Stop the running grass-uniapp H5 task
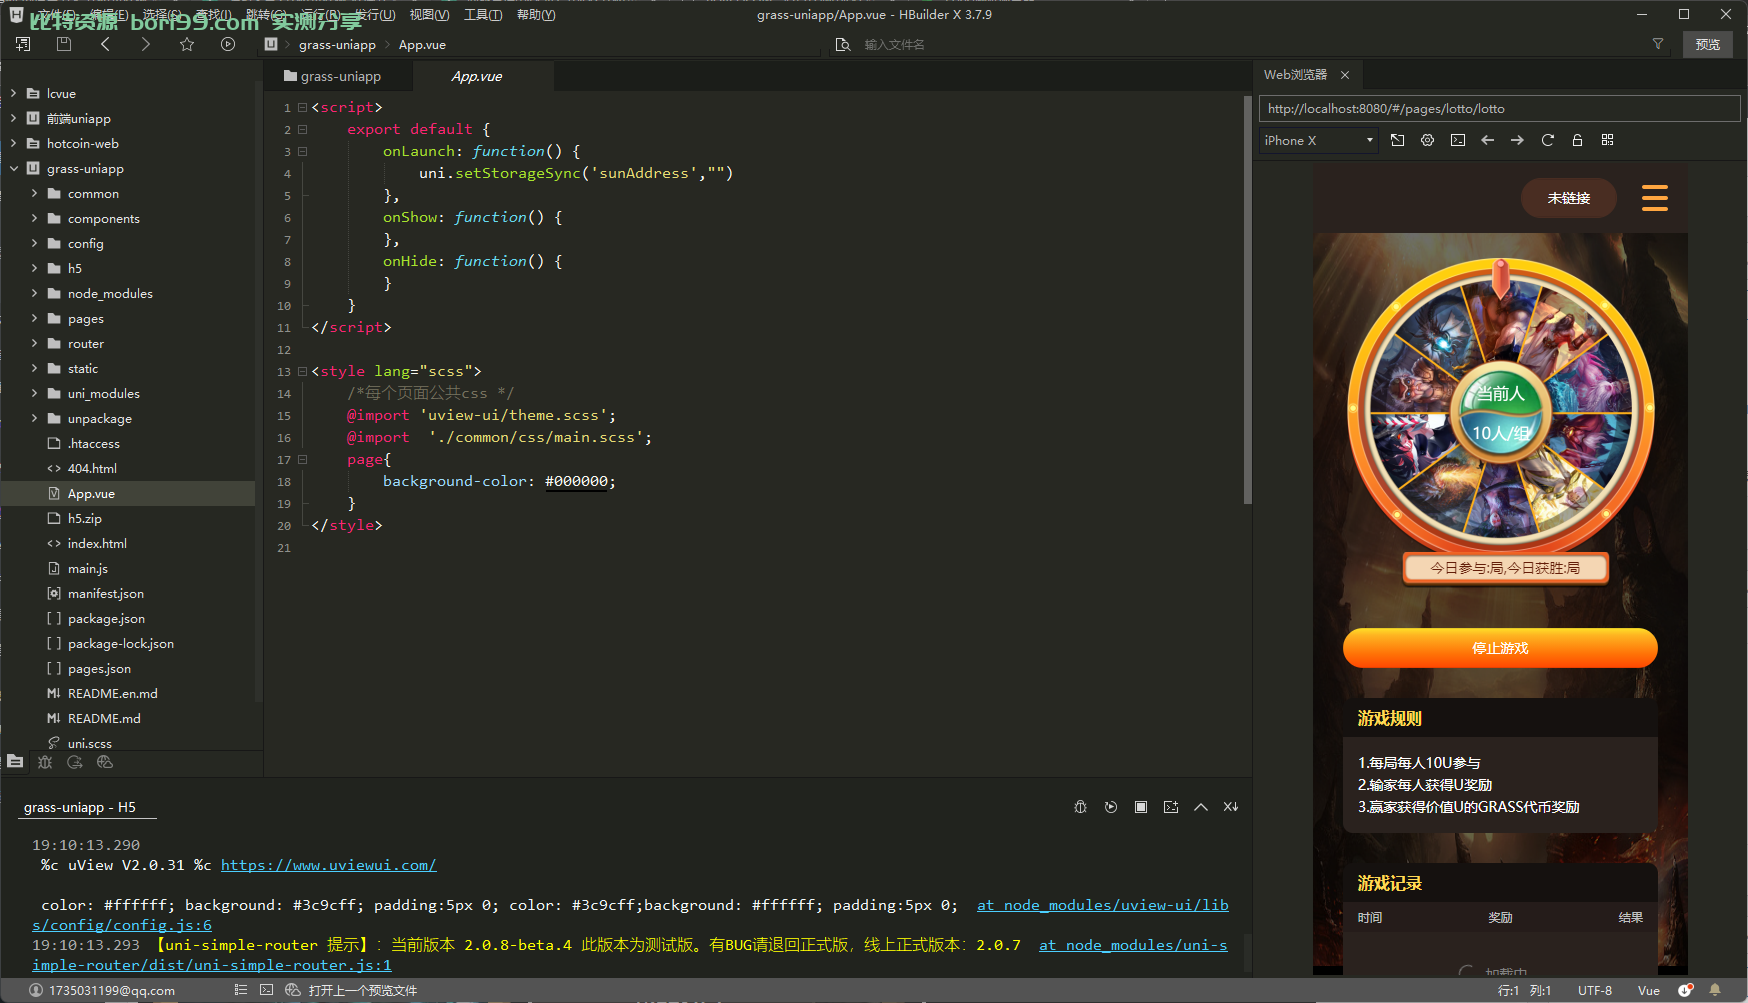Viewport: 1748px width, 1003px height. 1141,807
